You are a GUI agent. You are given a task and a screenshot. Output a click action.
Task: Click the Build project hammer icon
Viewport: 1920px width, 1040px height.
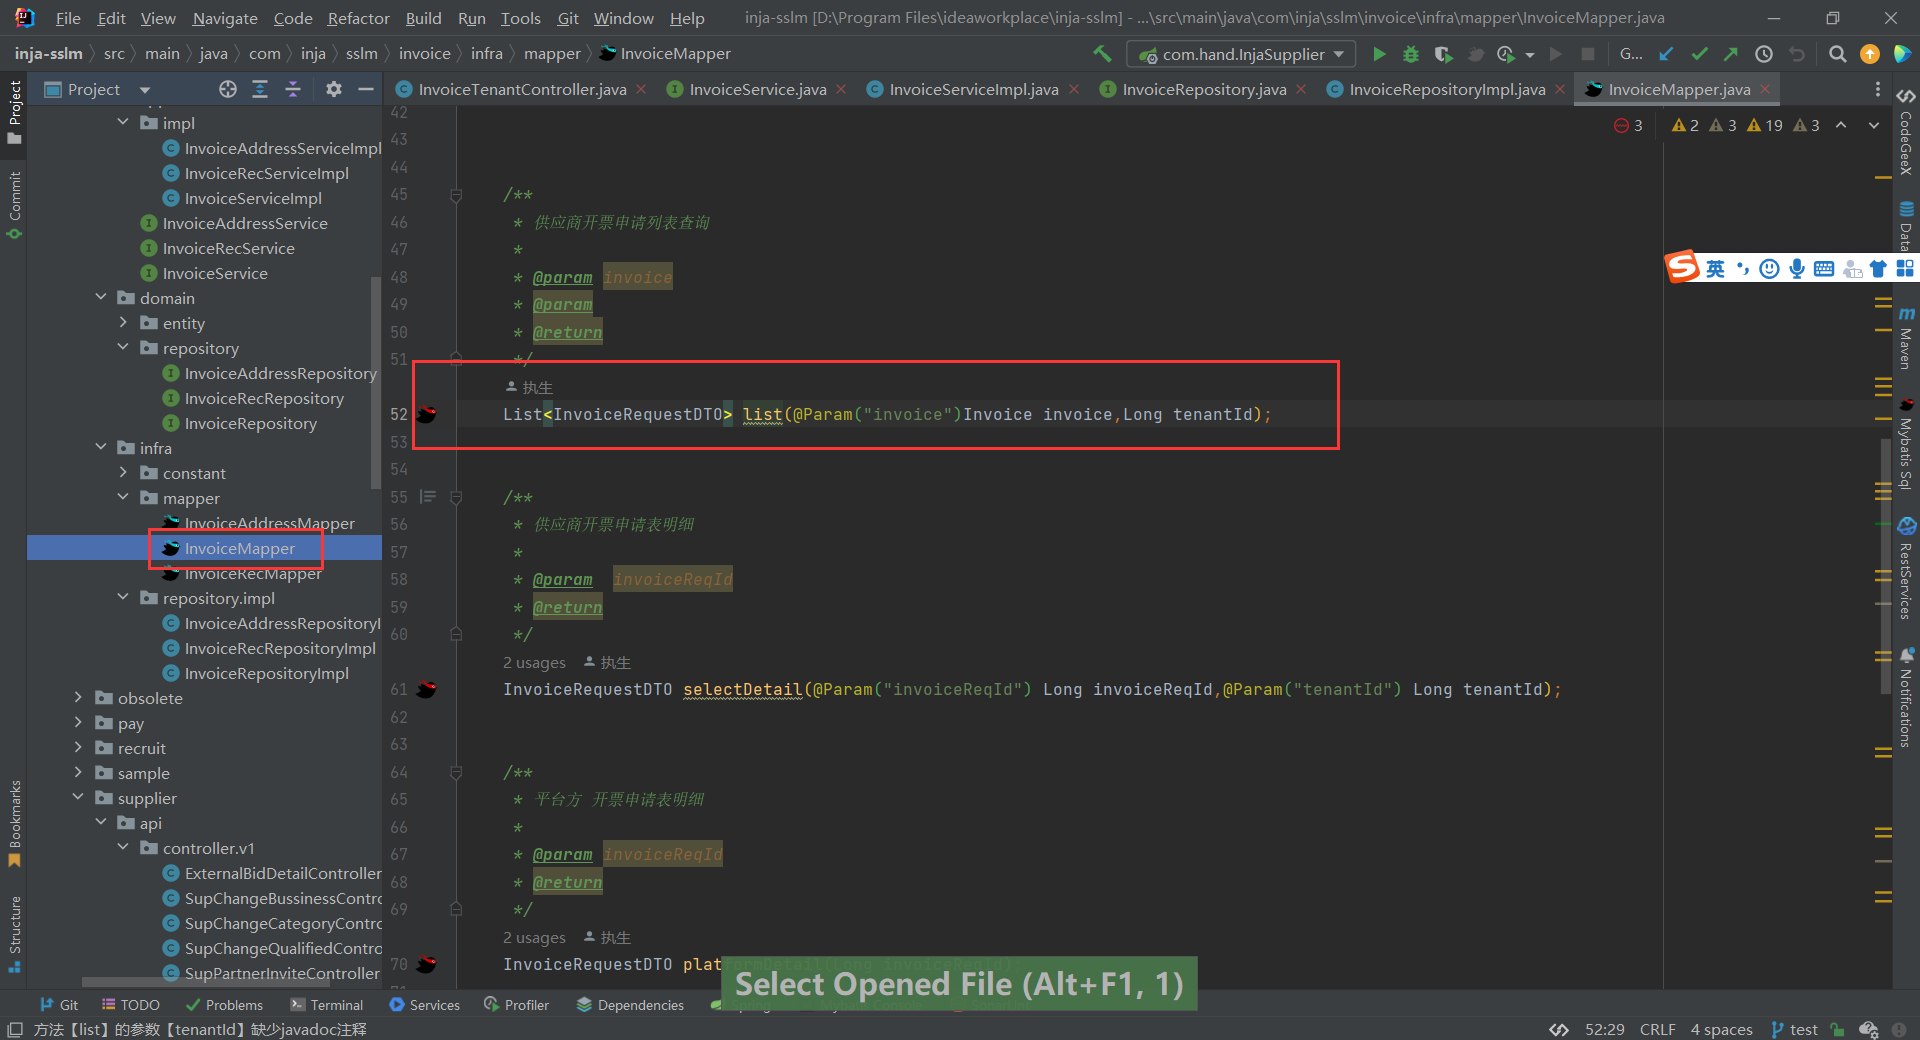point(1102,54)
